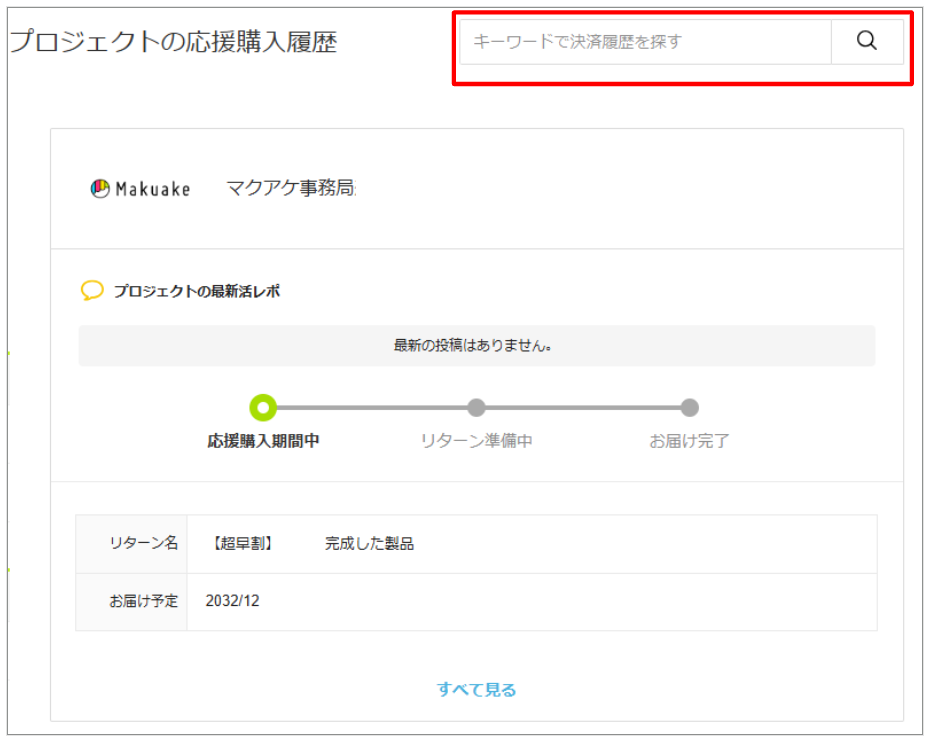Click the 【超早割】 完成した製品 return name

(312, 544)
